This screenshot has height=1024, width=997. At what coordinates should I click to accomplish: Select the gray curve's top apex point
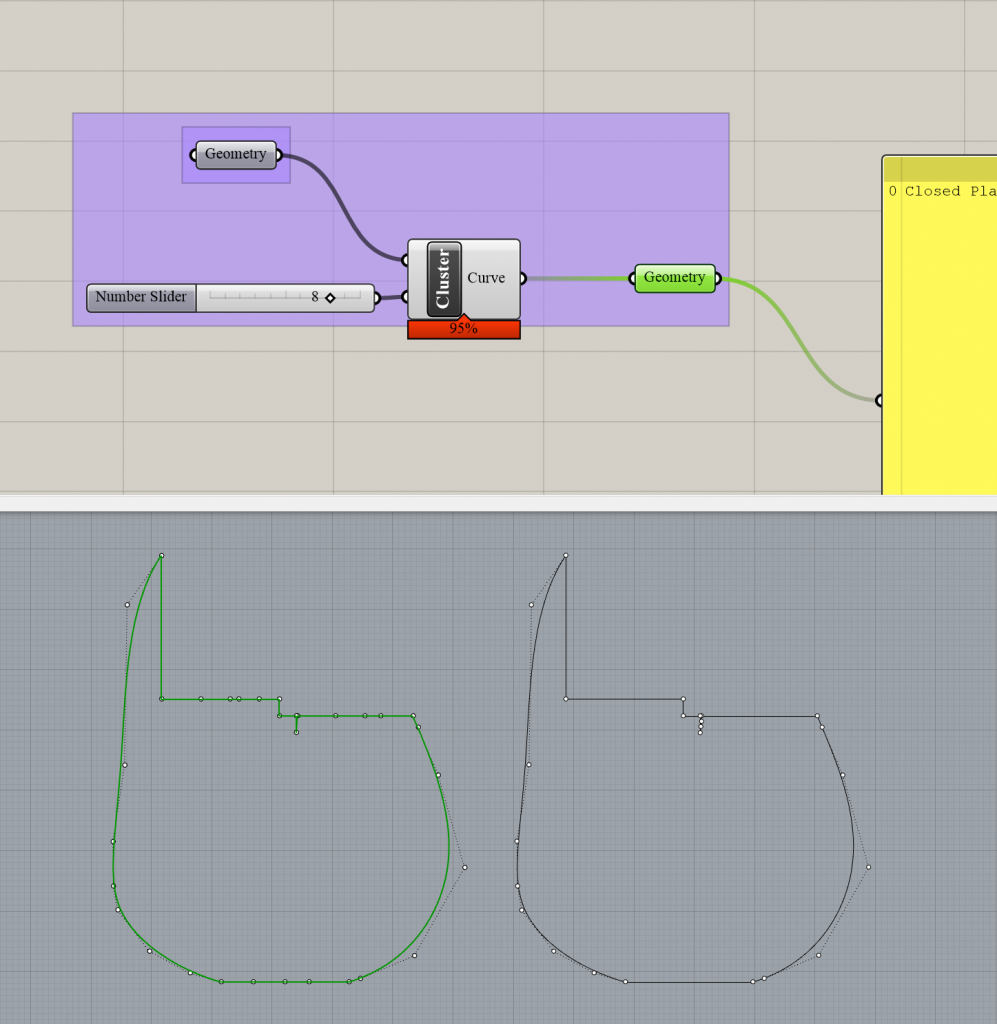565,556
